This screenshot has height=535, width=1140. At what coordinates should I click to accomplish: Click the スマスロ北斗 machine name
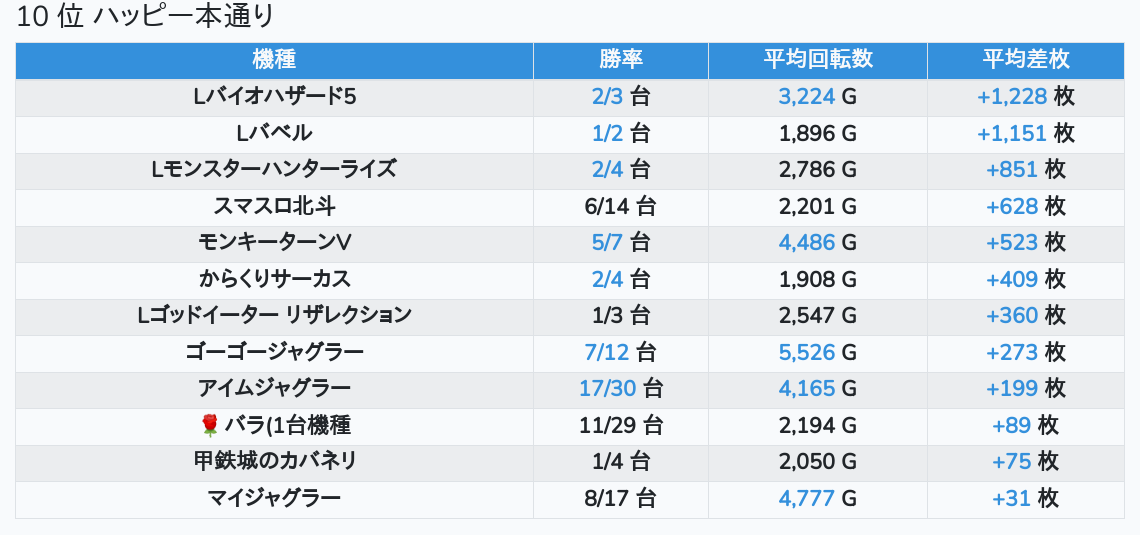pos(274,206)
